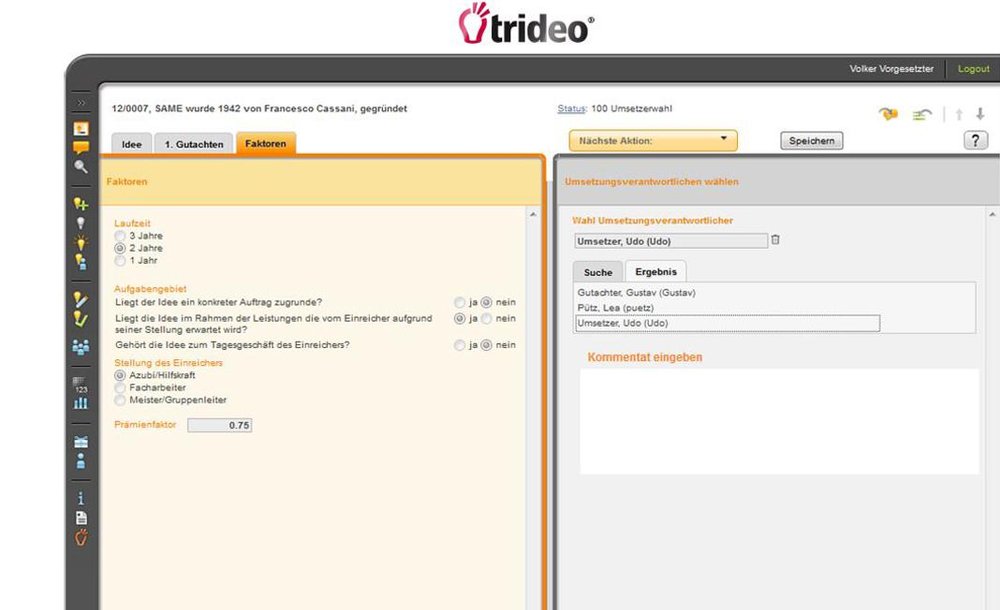
Task: Open the magnifier search icon in sidebar
Action: (x=81, y=167)
